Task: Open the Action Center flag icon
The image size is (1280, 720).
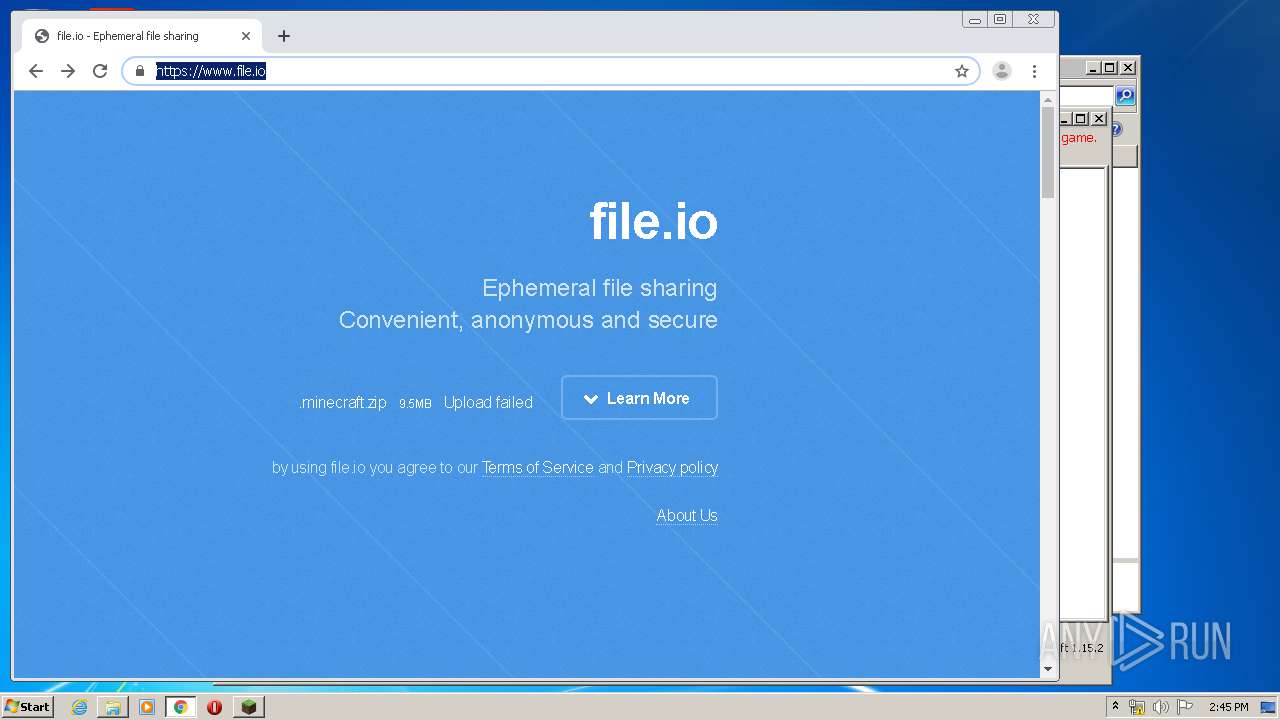Action: (1185, 707)
